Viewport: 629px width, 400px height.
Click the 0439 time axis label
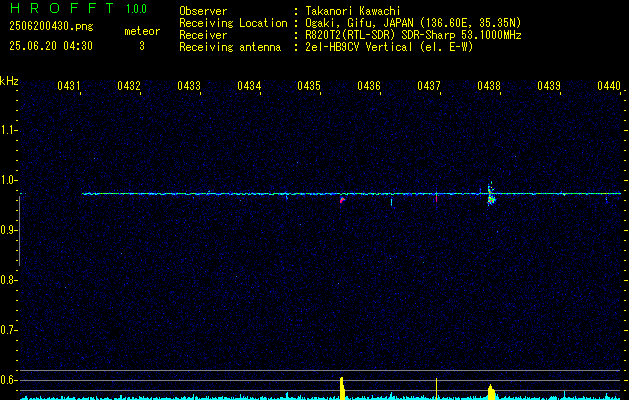coord(548,85)
